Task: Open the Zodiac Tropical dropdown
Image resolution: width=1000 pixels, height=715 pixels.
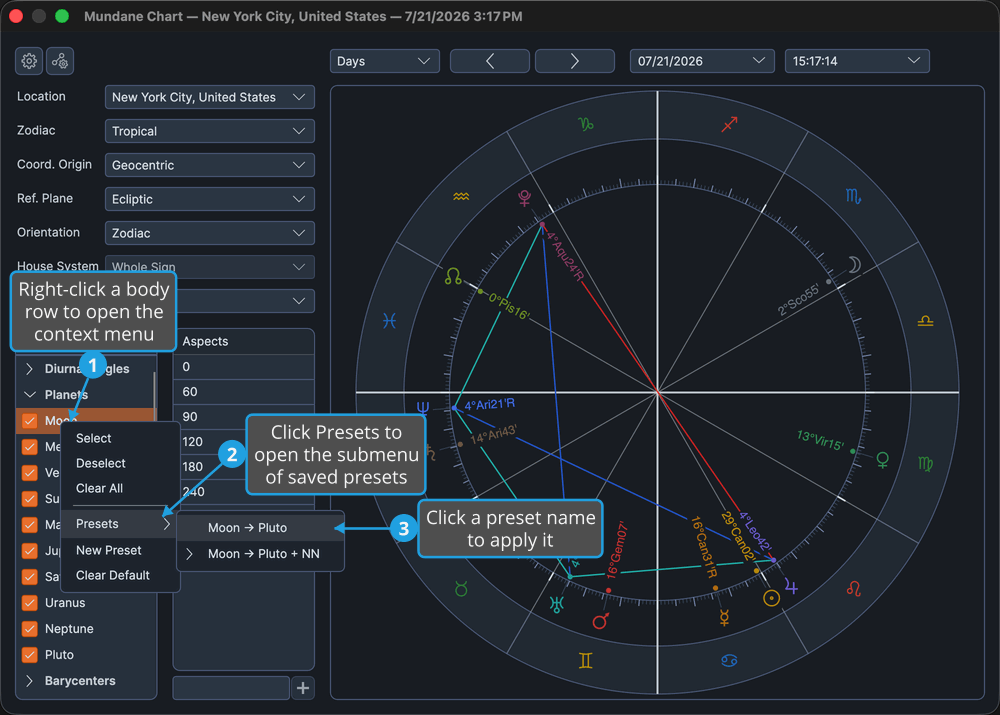Action: tap(209, 131)
